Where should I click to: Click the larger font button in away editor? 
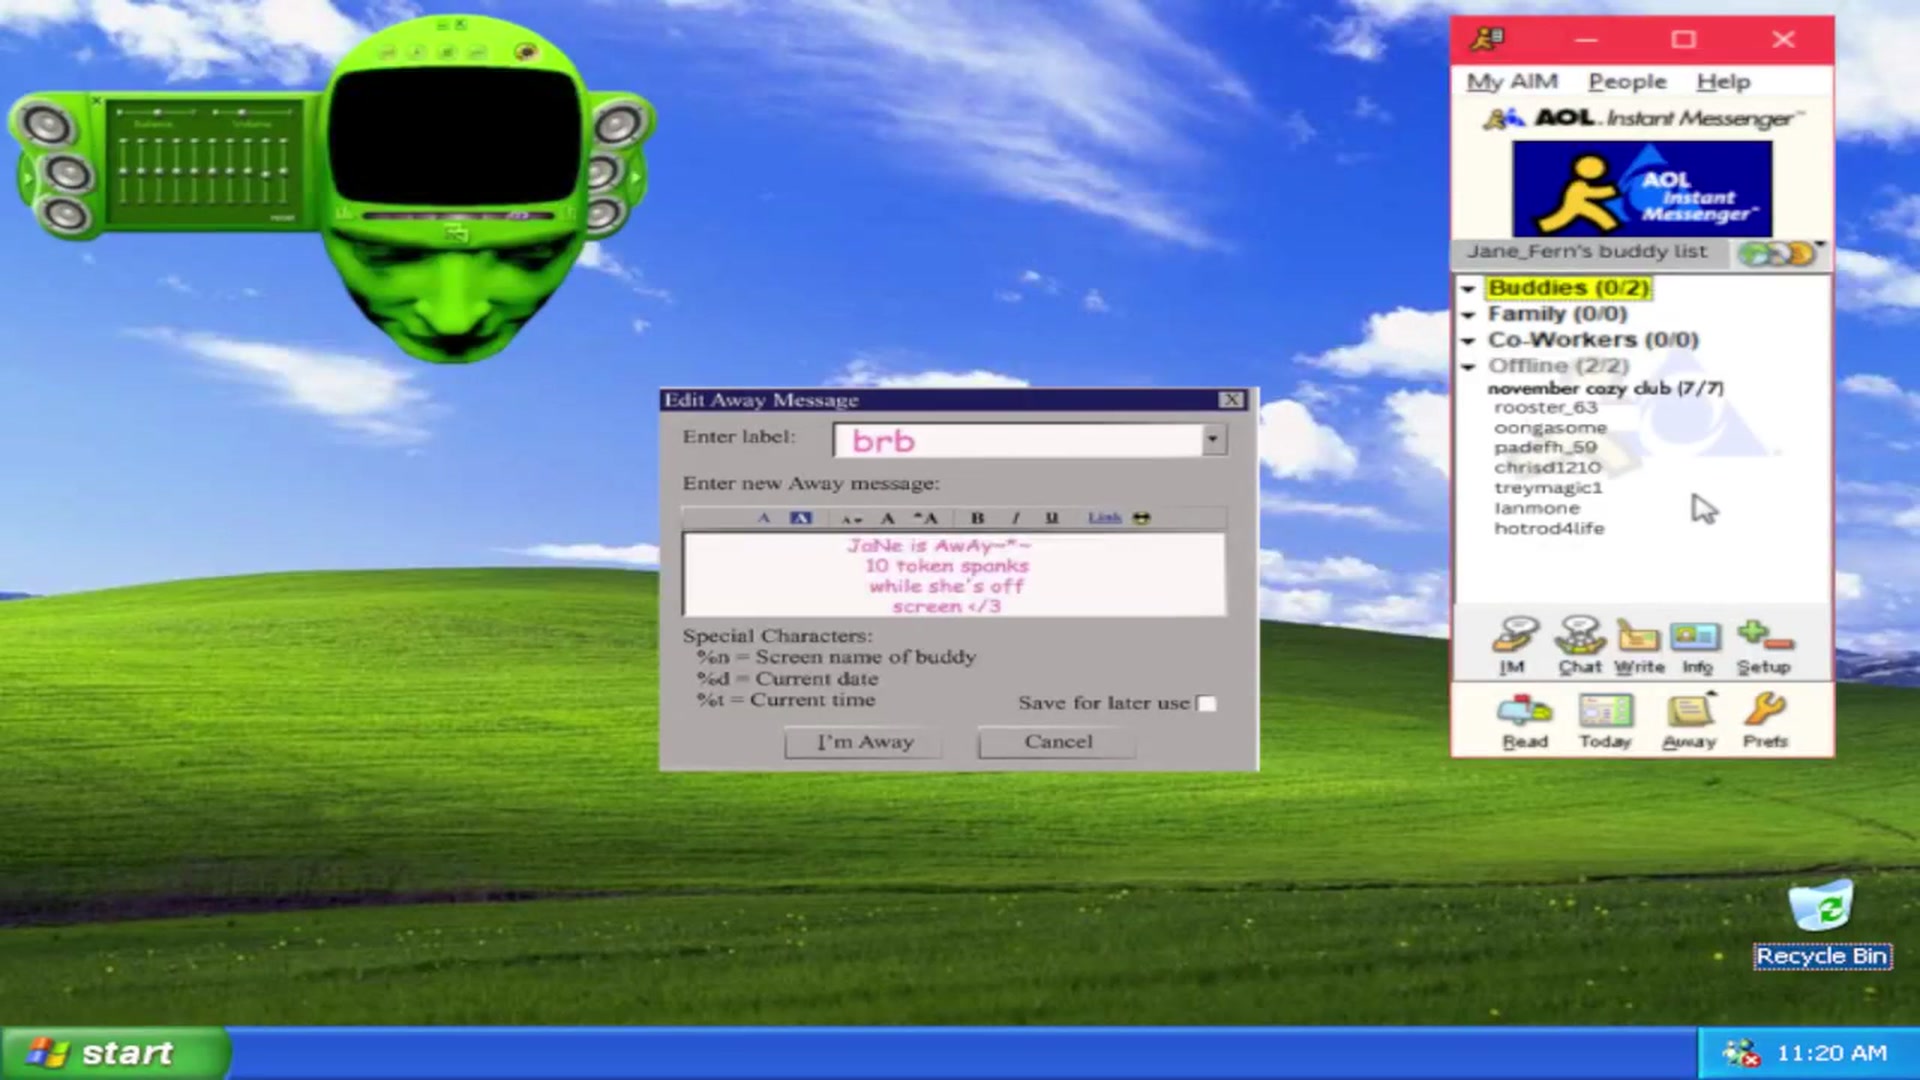tap(926, 517)
